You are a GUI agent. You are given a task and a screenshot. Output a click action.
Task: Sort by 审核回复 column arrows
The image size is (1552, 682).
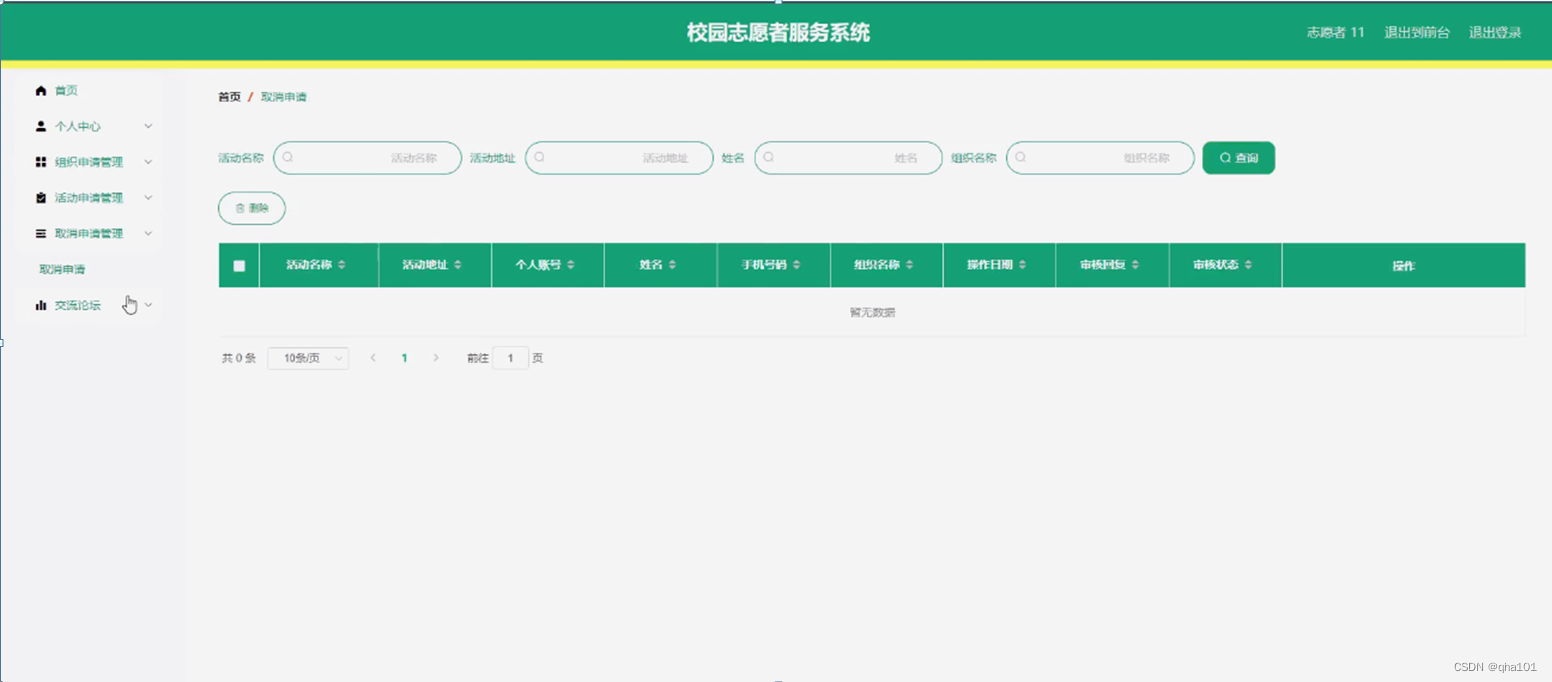point(1136,265)
